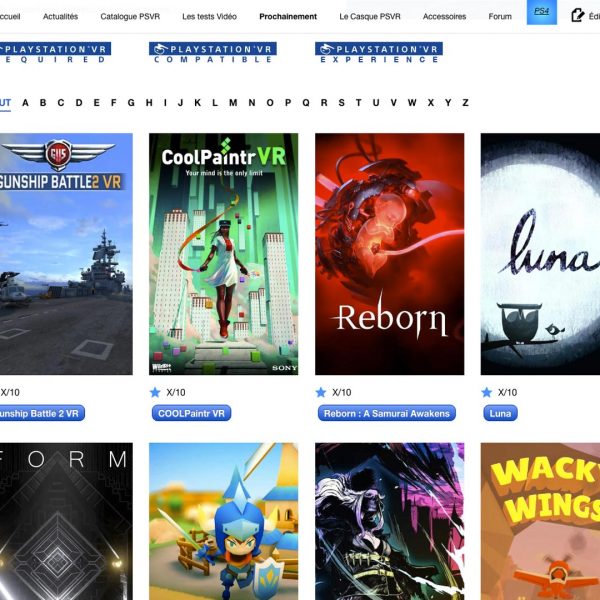Click X/10 rating under Gunship Battle
The image size is (600, 600).
tap(10, 392)
